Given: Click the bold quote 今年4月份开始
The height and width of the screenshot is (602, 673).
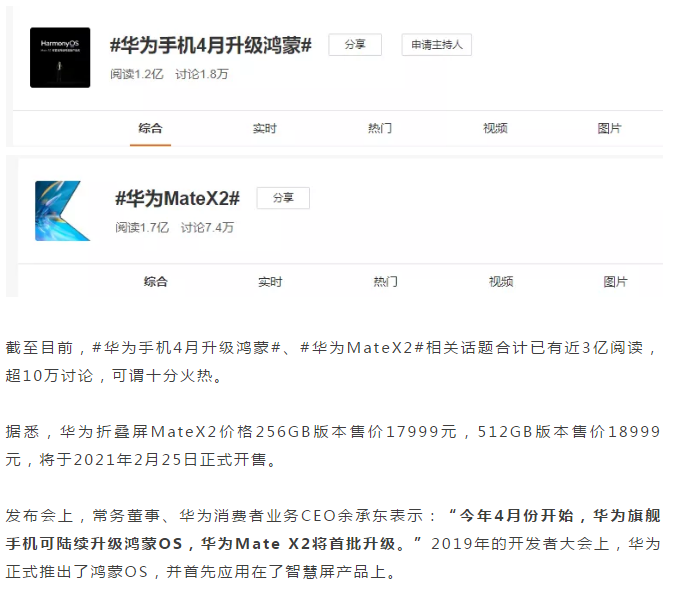Looking at the screenshot, I should (333, 529).
